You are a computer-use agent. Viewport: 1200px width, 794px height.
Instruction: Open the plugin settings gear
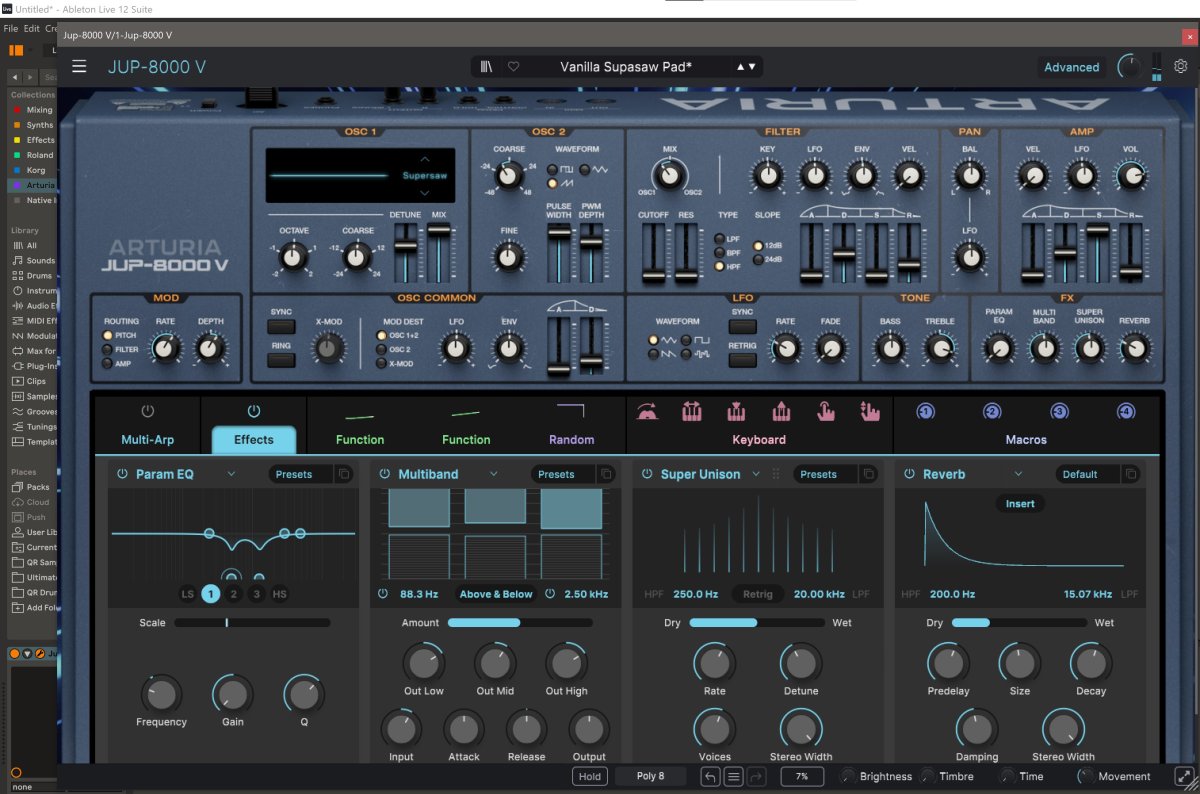click(x=1181, y=67)
